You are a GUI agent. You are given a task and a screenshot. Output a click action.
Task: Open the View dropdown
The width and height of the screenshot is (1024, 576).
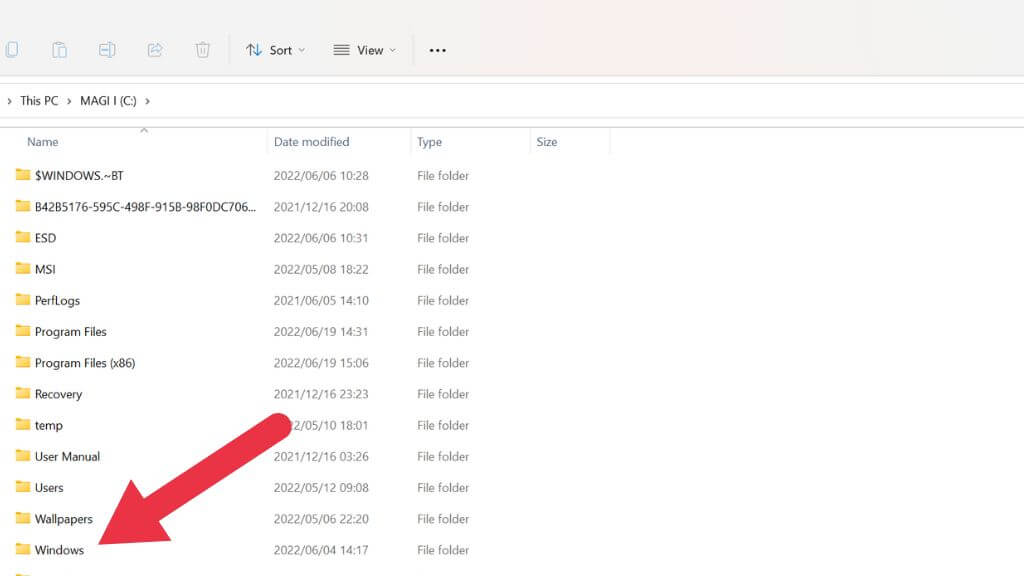(x=365, y=50)
